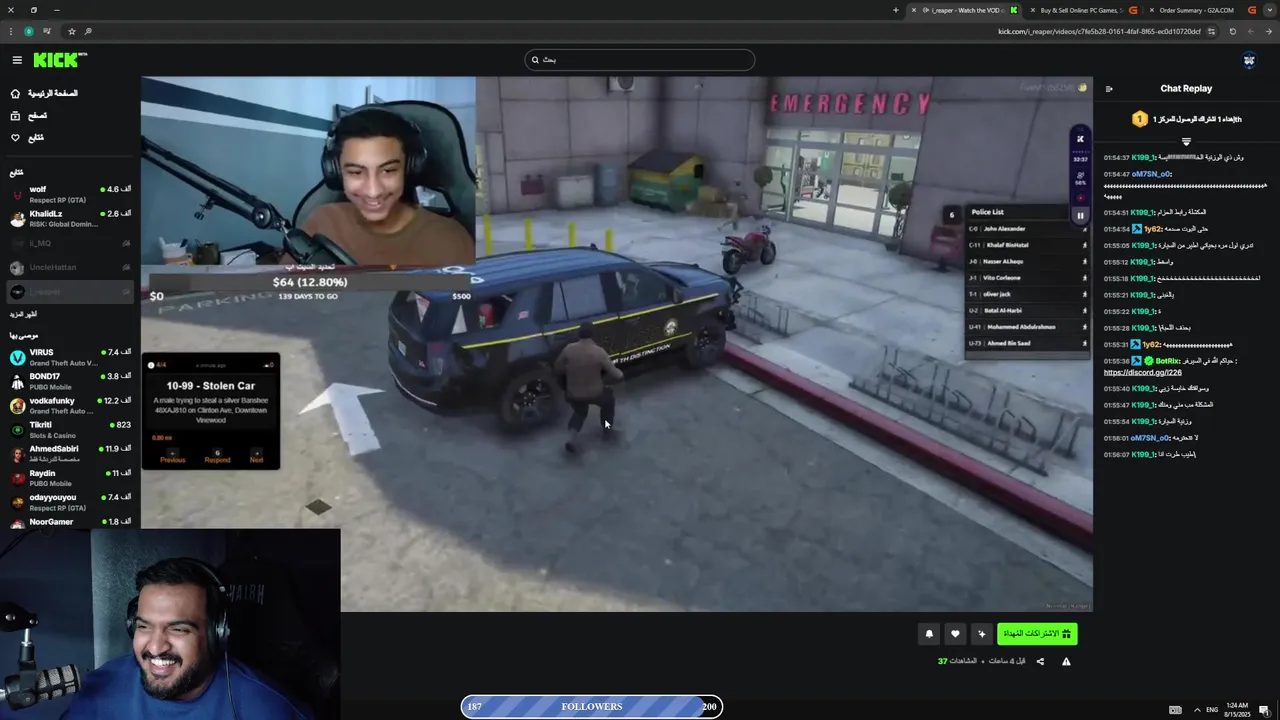Click oM7SN_o0 username at 01:54:47
The height and width of the screenshot is (720, 1280).
pyautogui.click(x=1152, y=174)
